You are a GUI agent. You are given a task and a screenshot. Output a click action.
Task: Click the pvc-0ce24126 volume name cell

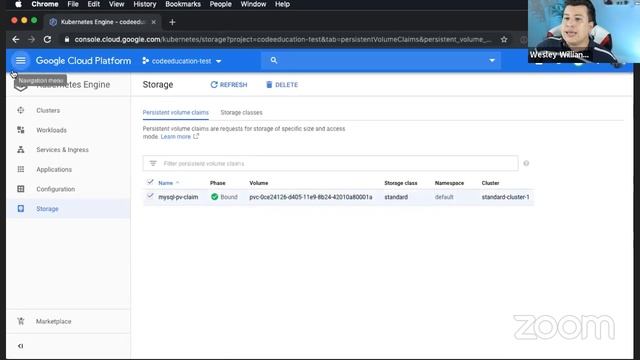click(x=311, y=197)
